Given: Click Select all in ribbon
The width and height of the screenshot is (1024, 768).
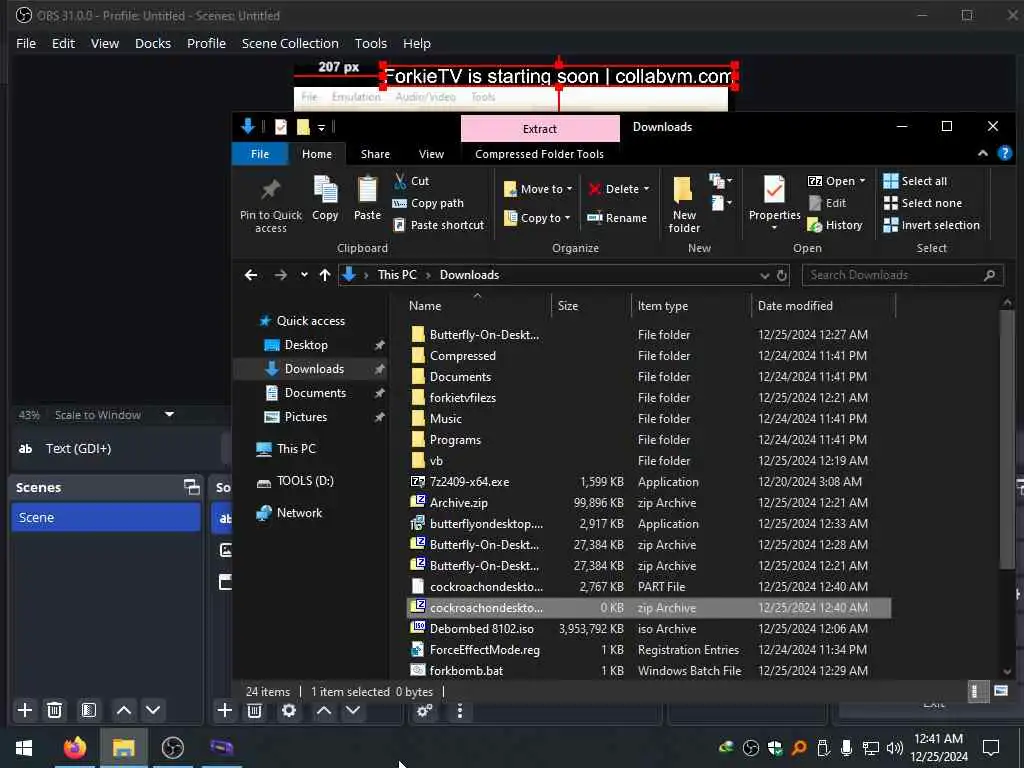Looking at the screenshot, I should pos(915,181).
